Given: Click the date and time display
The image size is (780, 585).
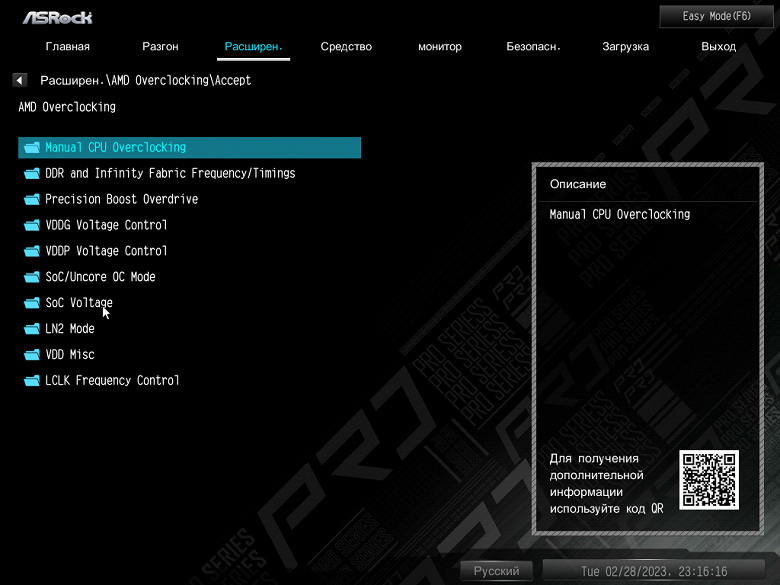Looking at the screenshot, I should click(654, 572).
